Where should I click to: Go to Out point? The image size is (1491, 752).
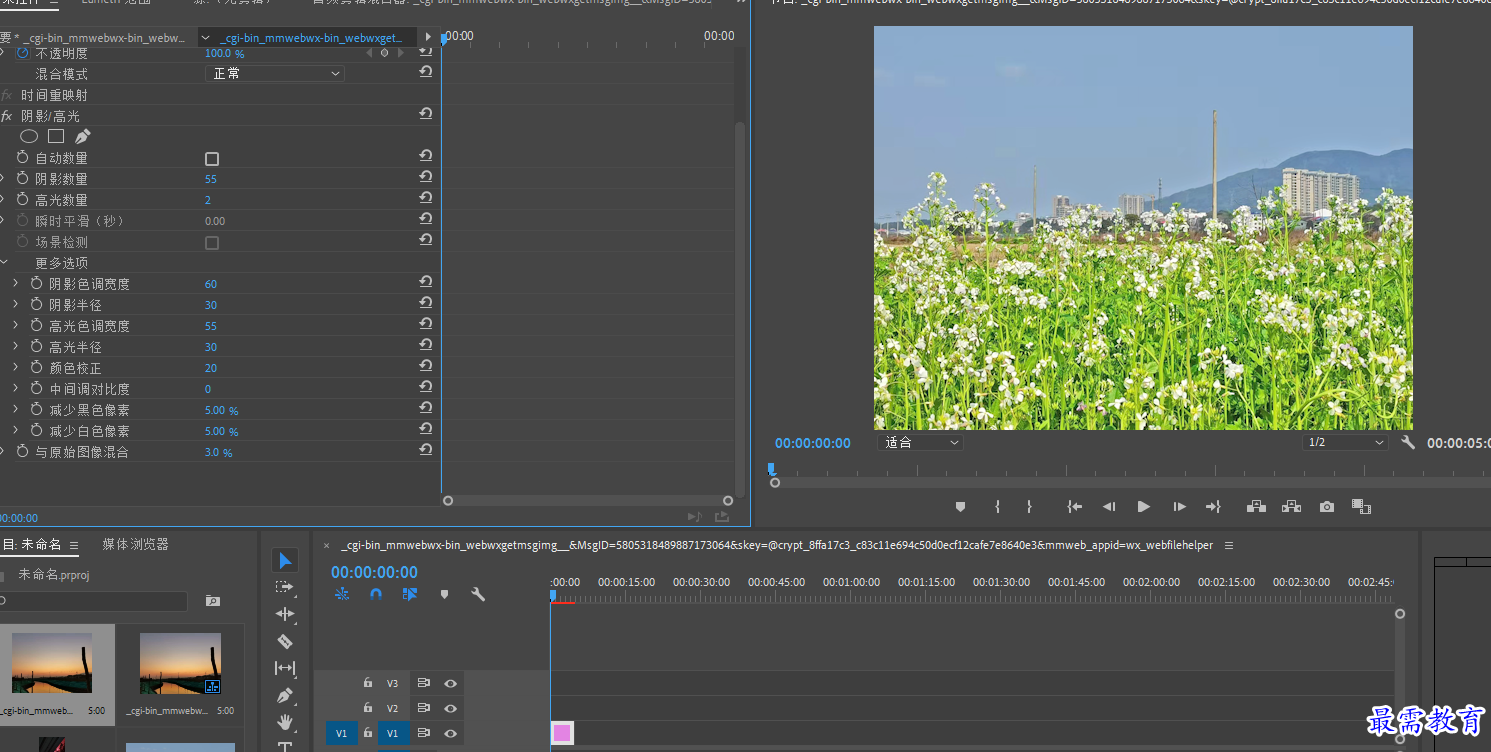coord(1213,507)
